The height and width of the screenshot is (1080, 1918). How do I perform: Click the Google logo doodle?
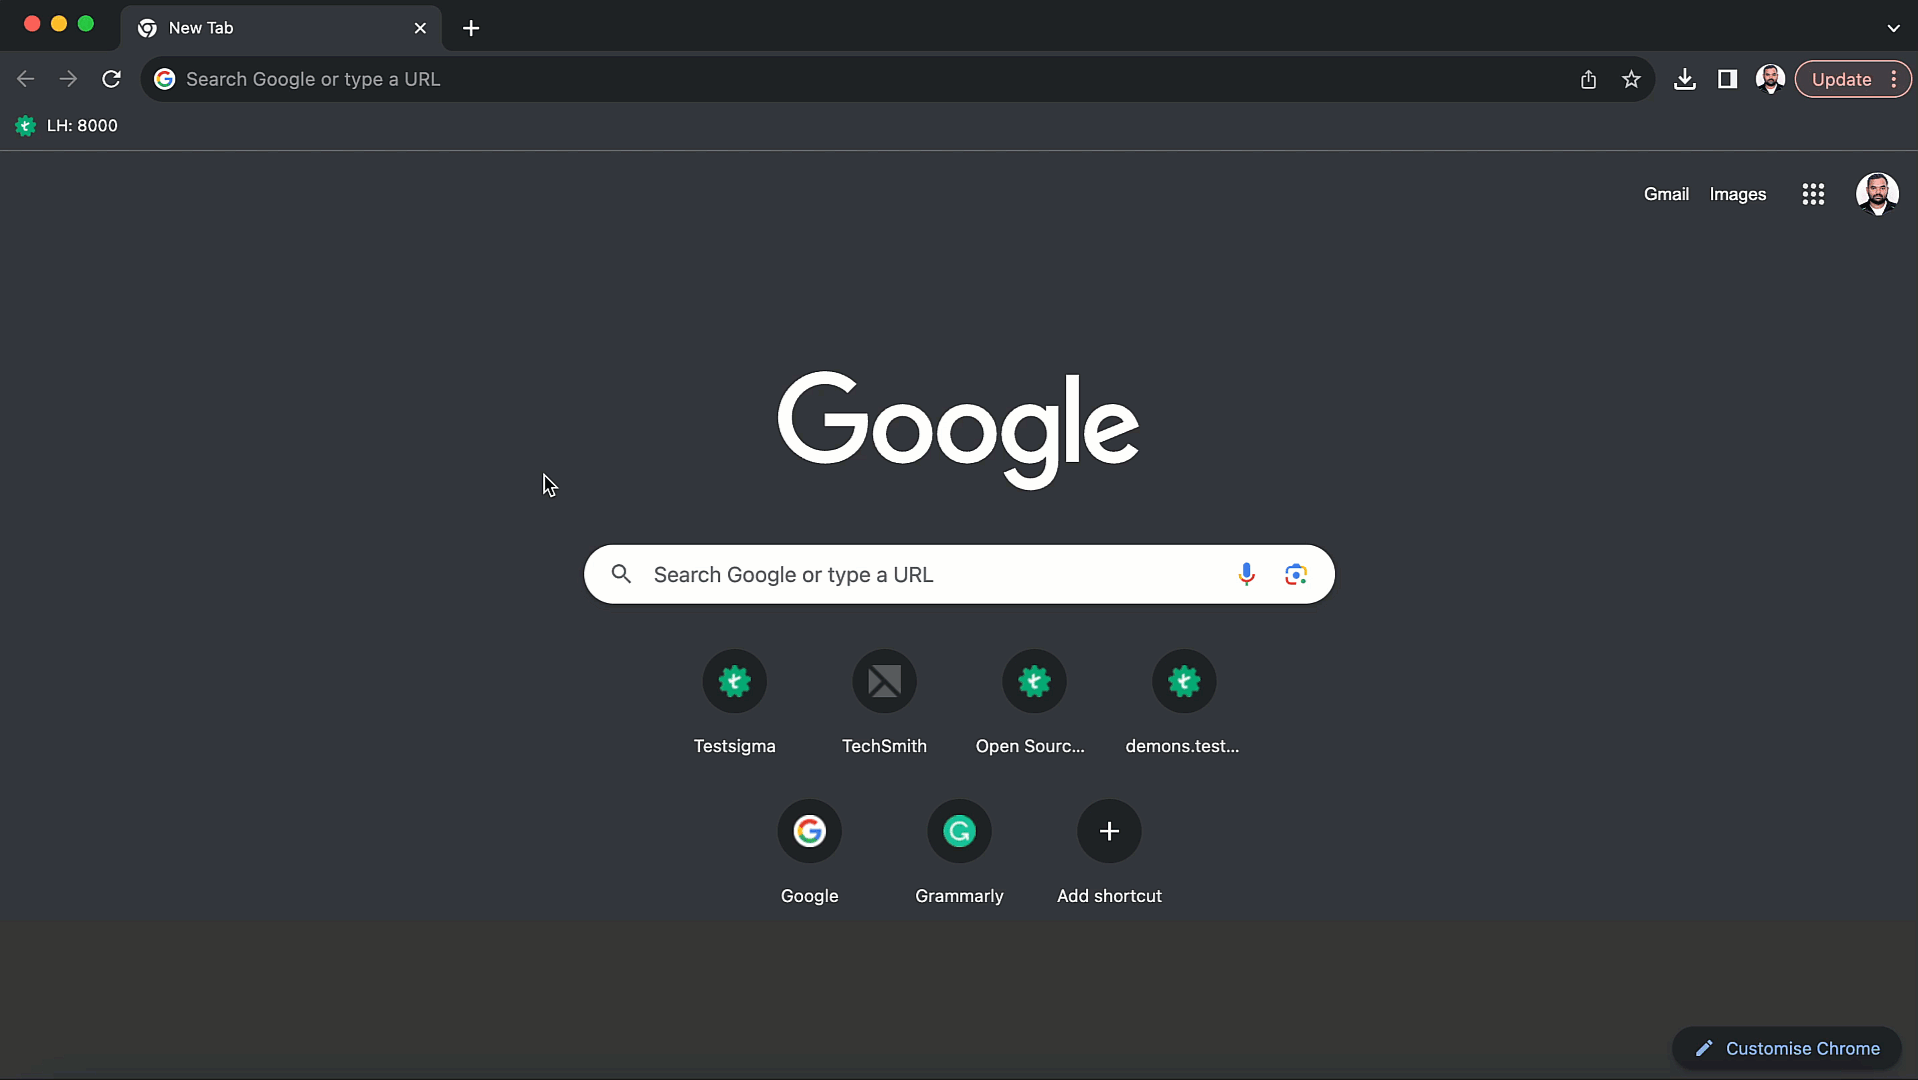pos(958,430)
